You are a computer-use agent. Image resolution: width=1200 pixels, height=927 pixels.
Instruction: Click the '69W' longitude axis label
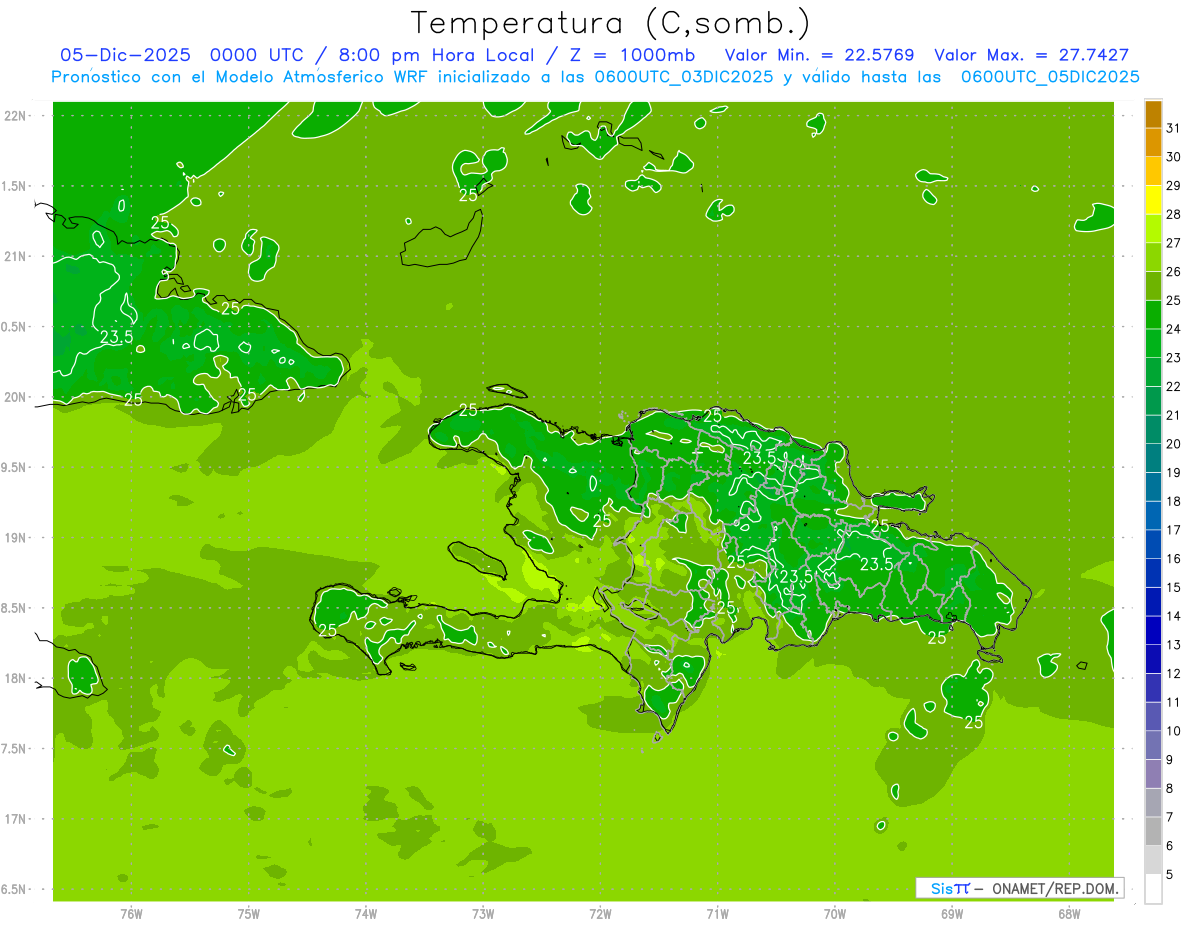point(951,914)
